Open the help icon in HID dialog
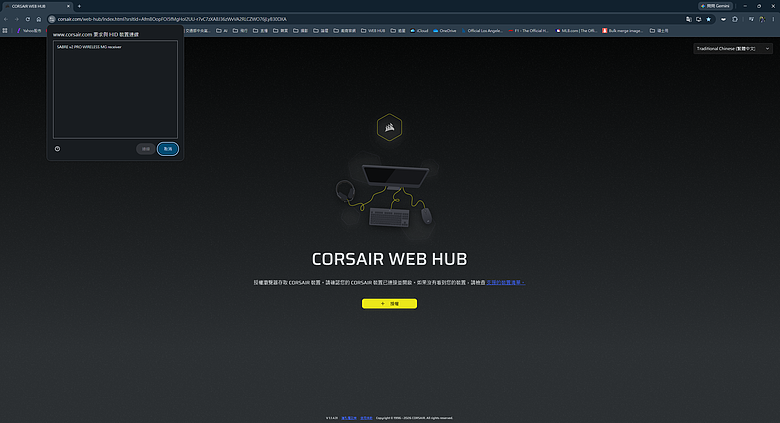 (x=57, y=149)
